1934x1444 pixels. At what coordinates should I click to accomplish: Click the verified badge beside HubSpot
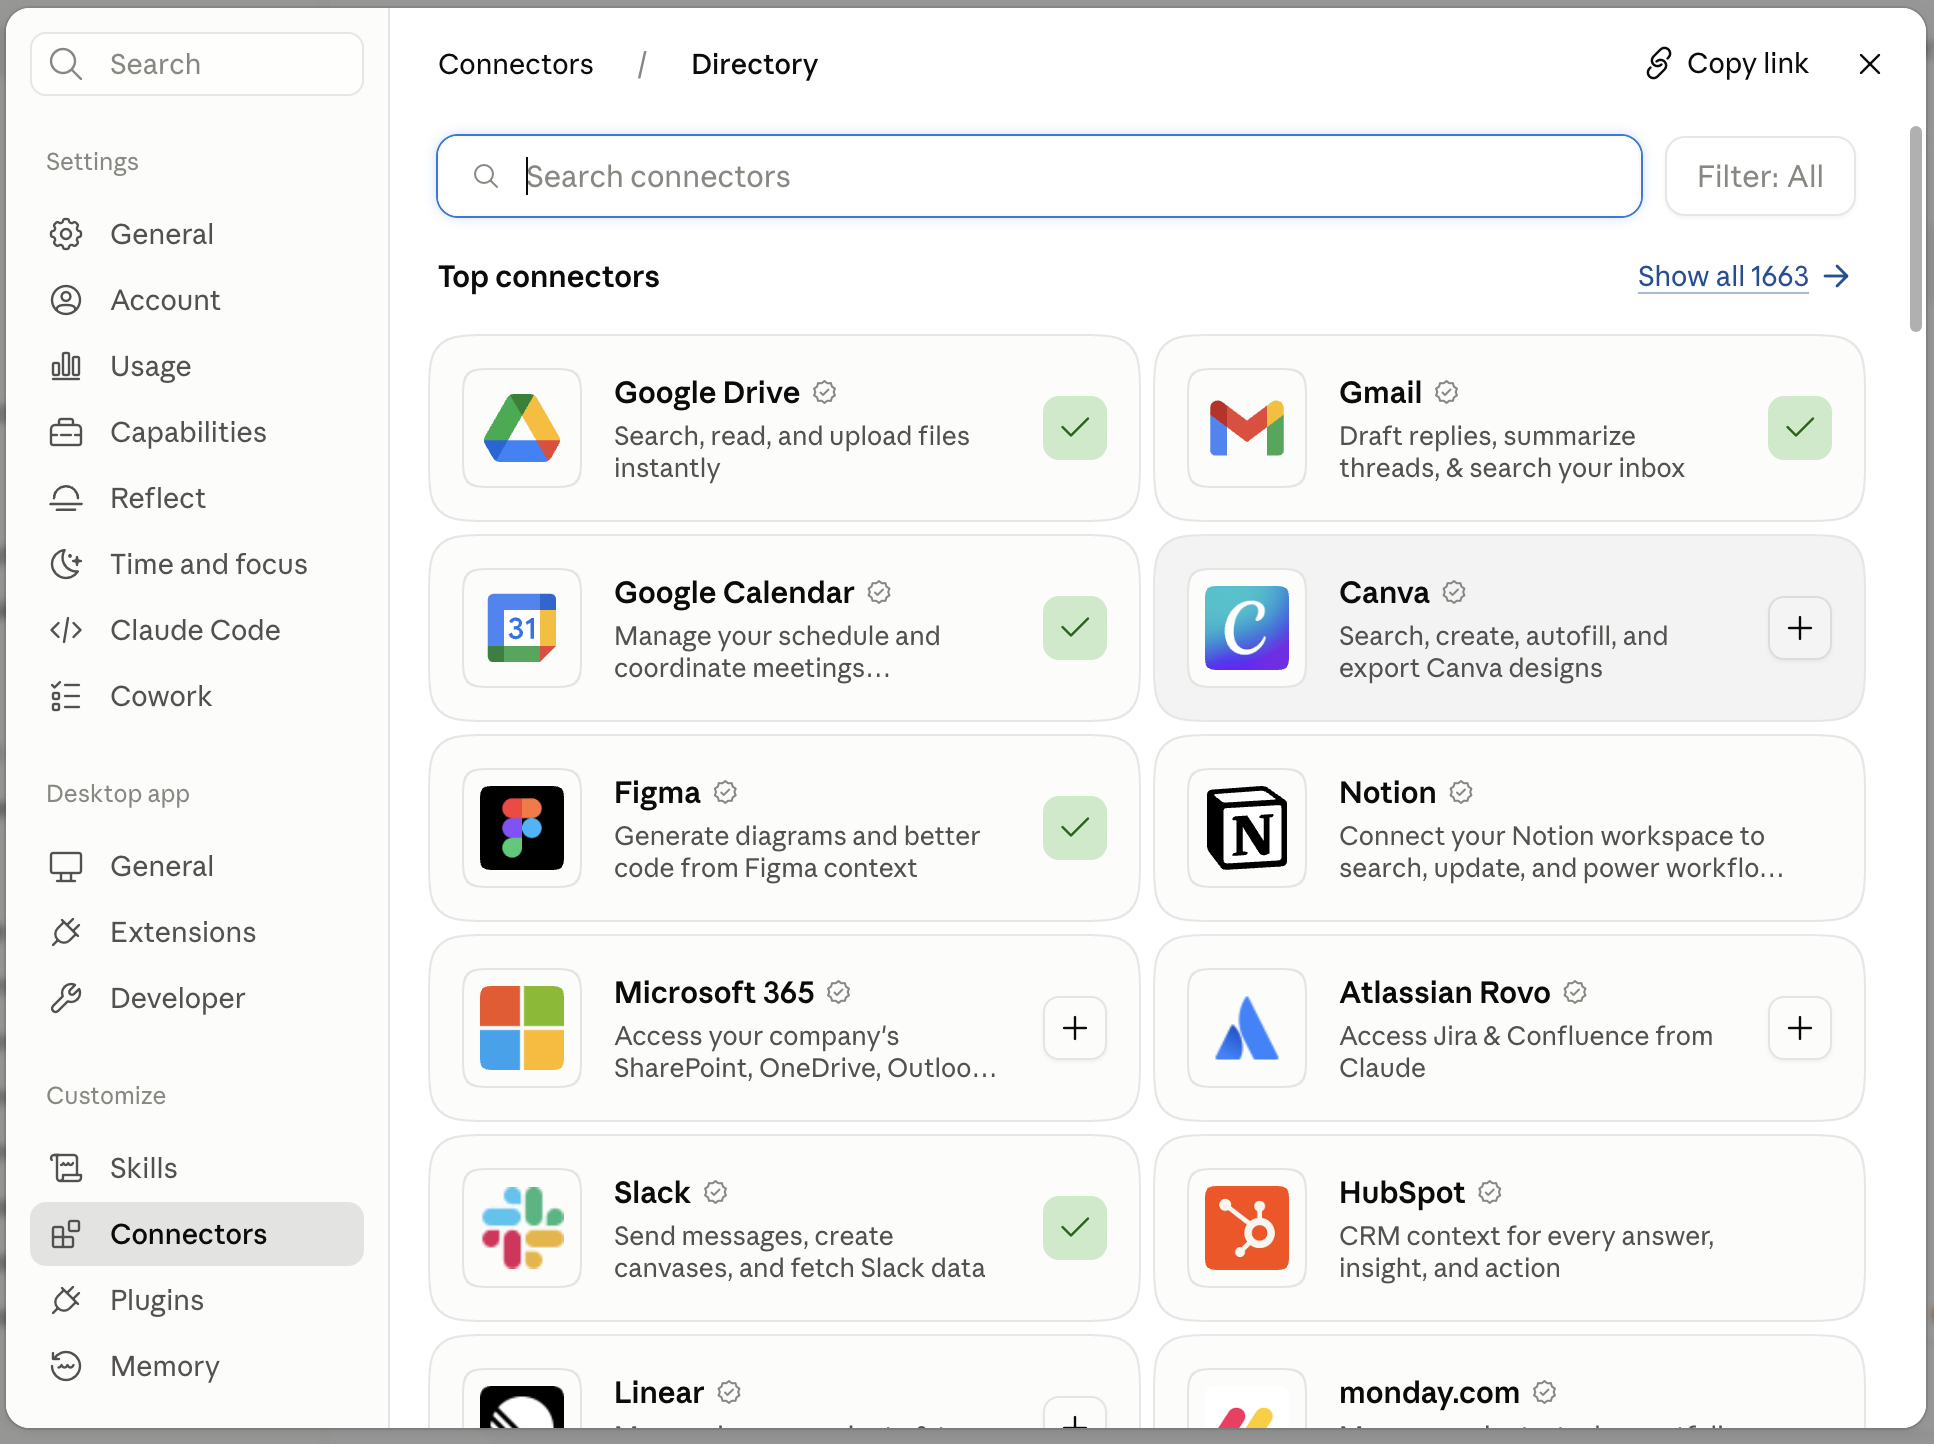point(1490,1192)
